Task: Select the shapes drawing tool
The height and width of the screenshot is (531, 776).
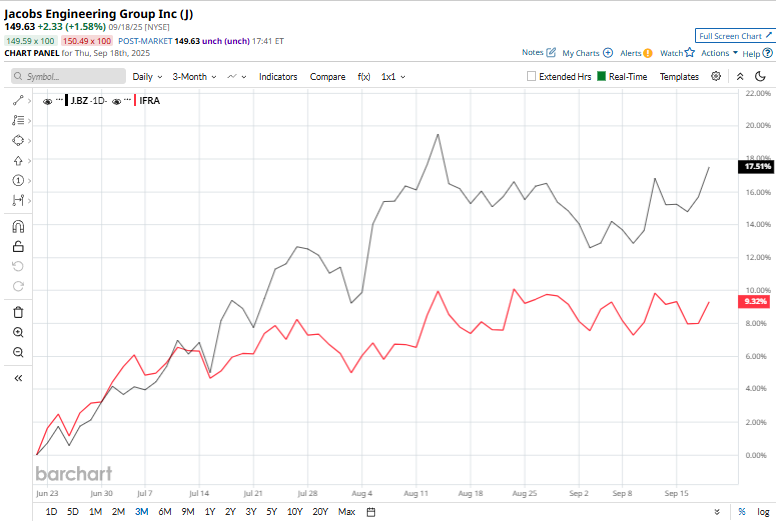Action: 18,141
